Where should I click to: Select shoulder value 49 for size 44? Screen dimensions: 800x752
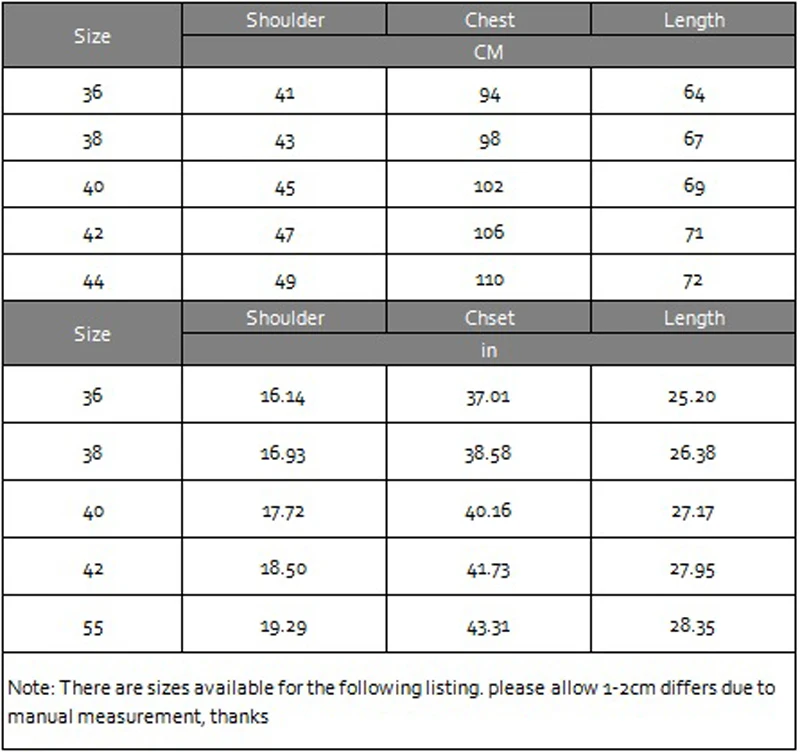285,281
